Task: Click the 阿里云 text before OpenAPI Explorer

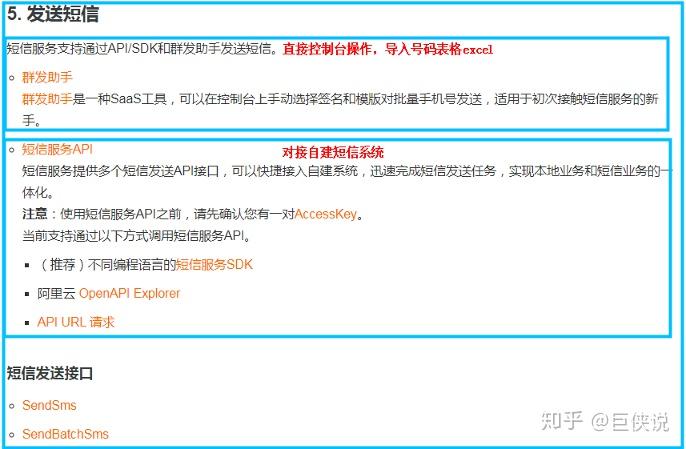Action: point(56,293)
